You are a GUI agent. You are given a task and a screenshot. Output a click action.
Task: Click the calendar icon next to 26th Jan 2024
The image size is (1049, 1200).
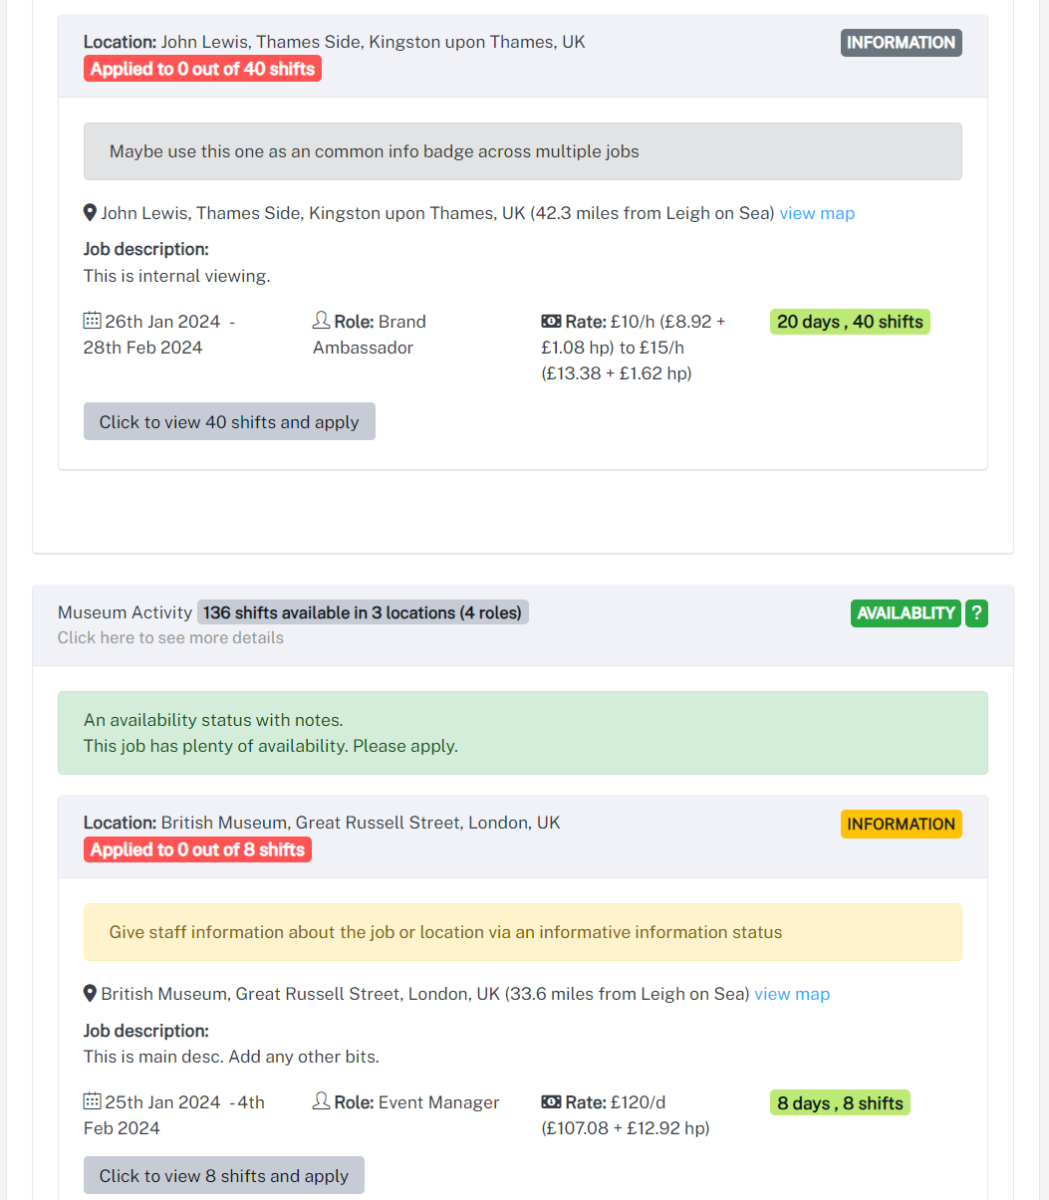(x=92, y=321)
